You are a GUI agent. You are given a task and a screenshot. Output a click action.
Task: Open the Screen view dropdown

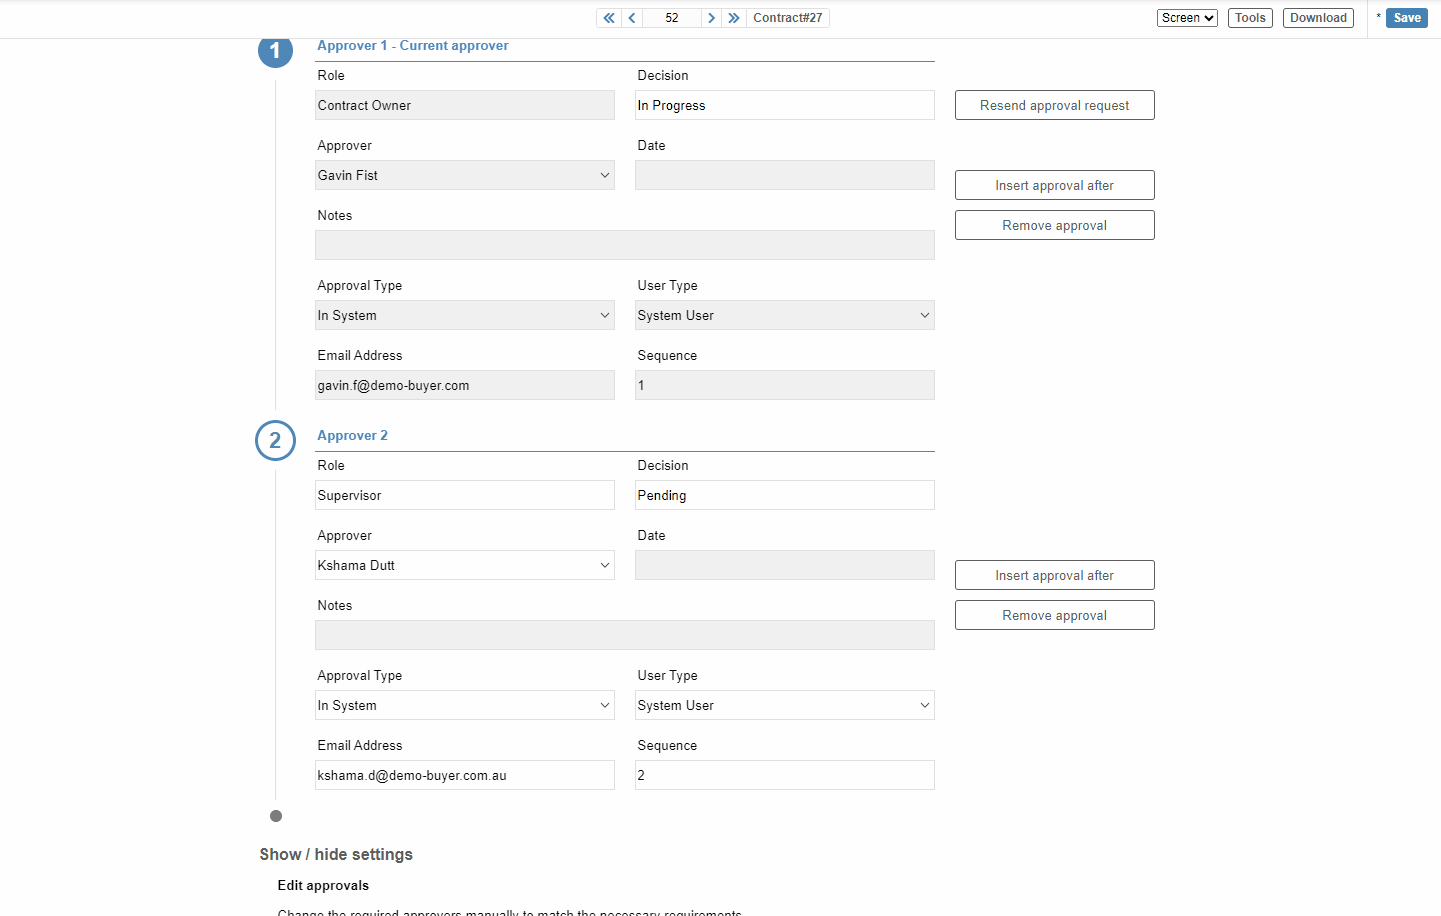[1187, 18]
